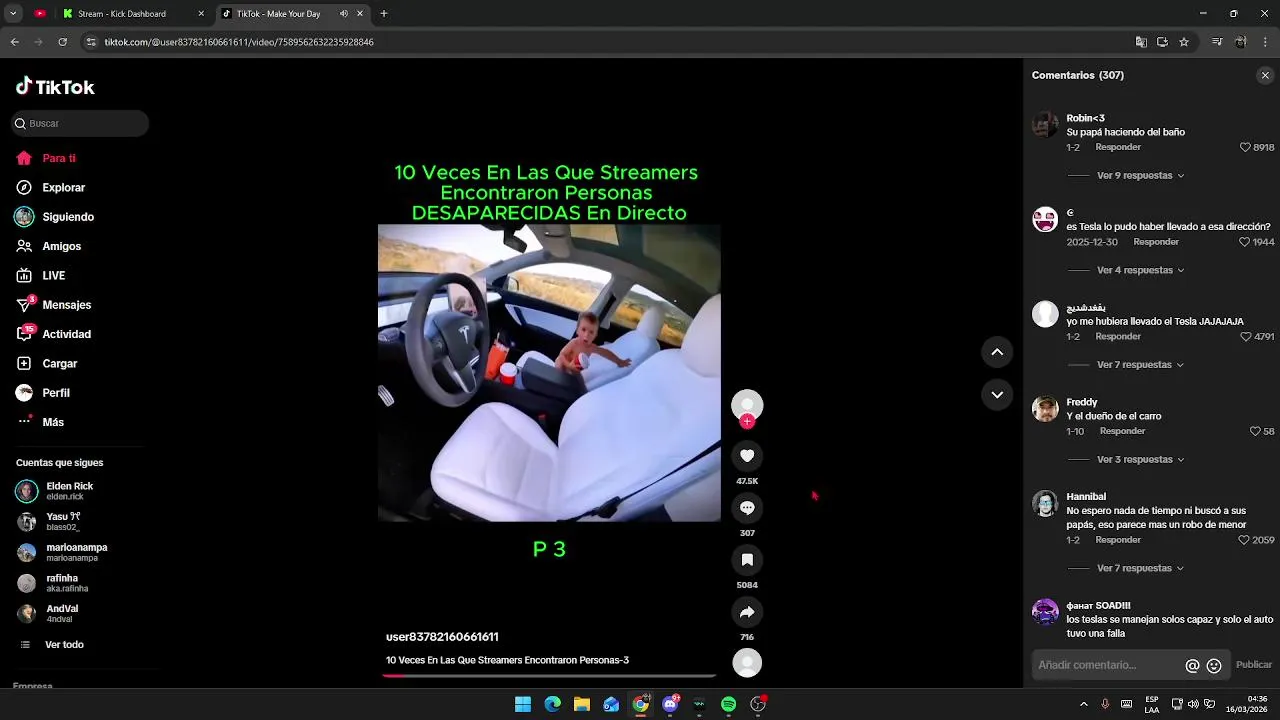Like Freddy's comment with 58 likes
This screenshot has width=1280, height=720.
coord(1255,432)
